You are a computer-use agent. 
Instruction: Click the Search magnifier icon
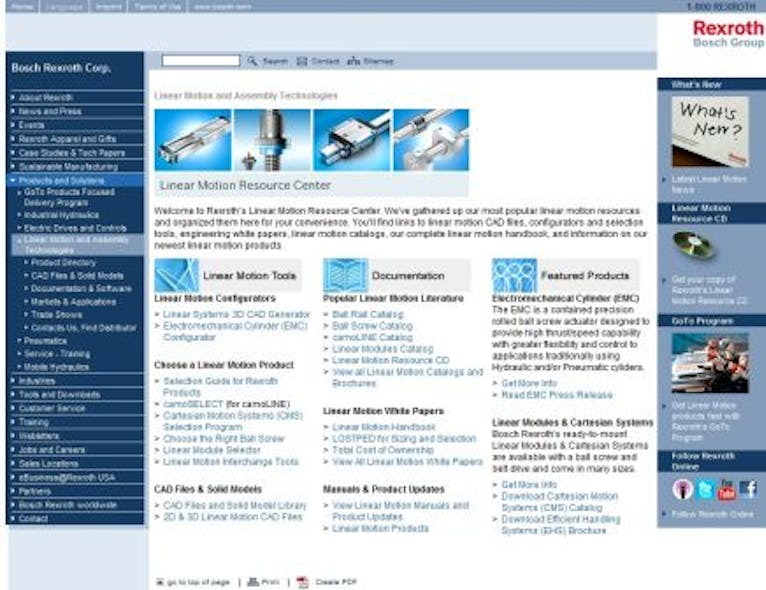coord(252,61)
